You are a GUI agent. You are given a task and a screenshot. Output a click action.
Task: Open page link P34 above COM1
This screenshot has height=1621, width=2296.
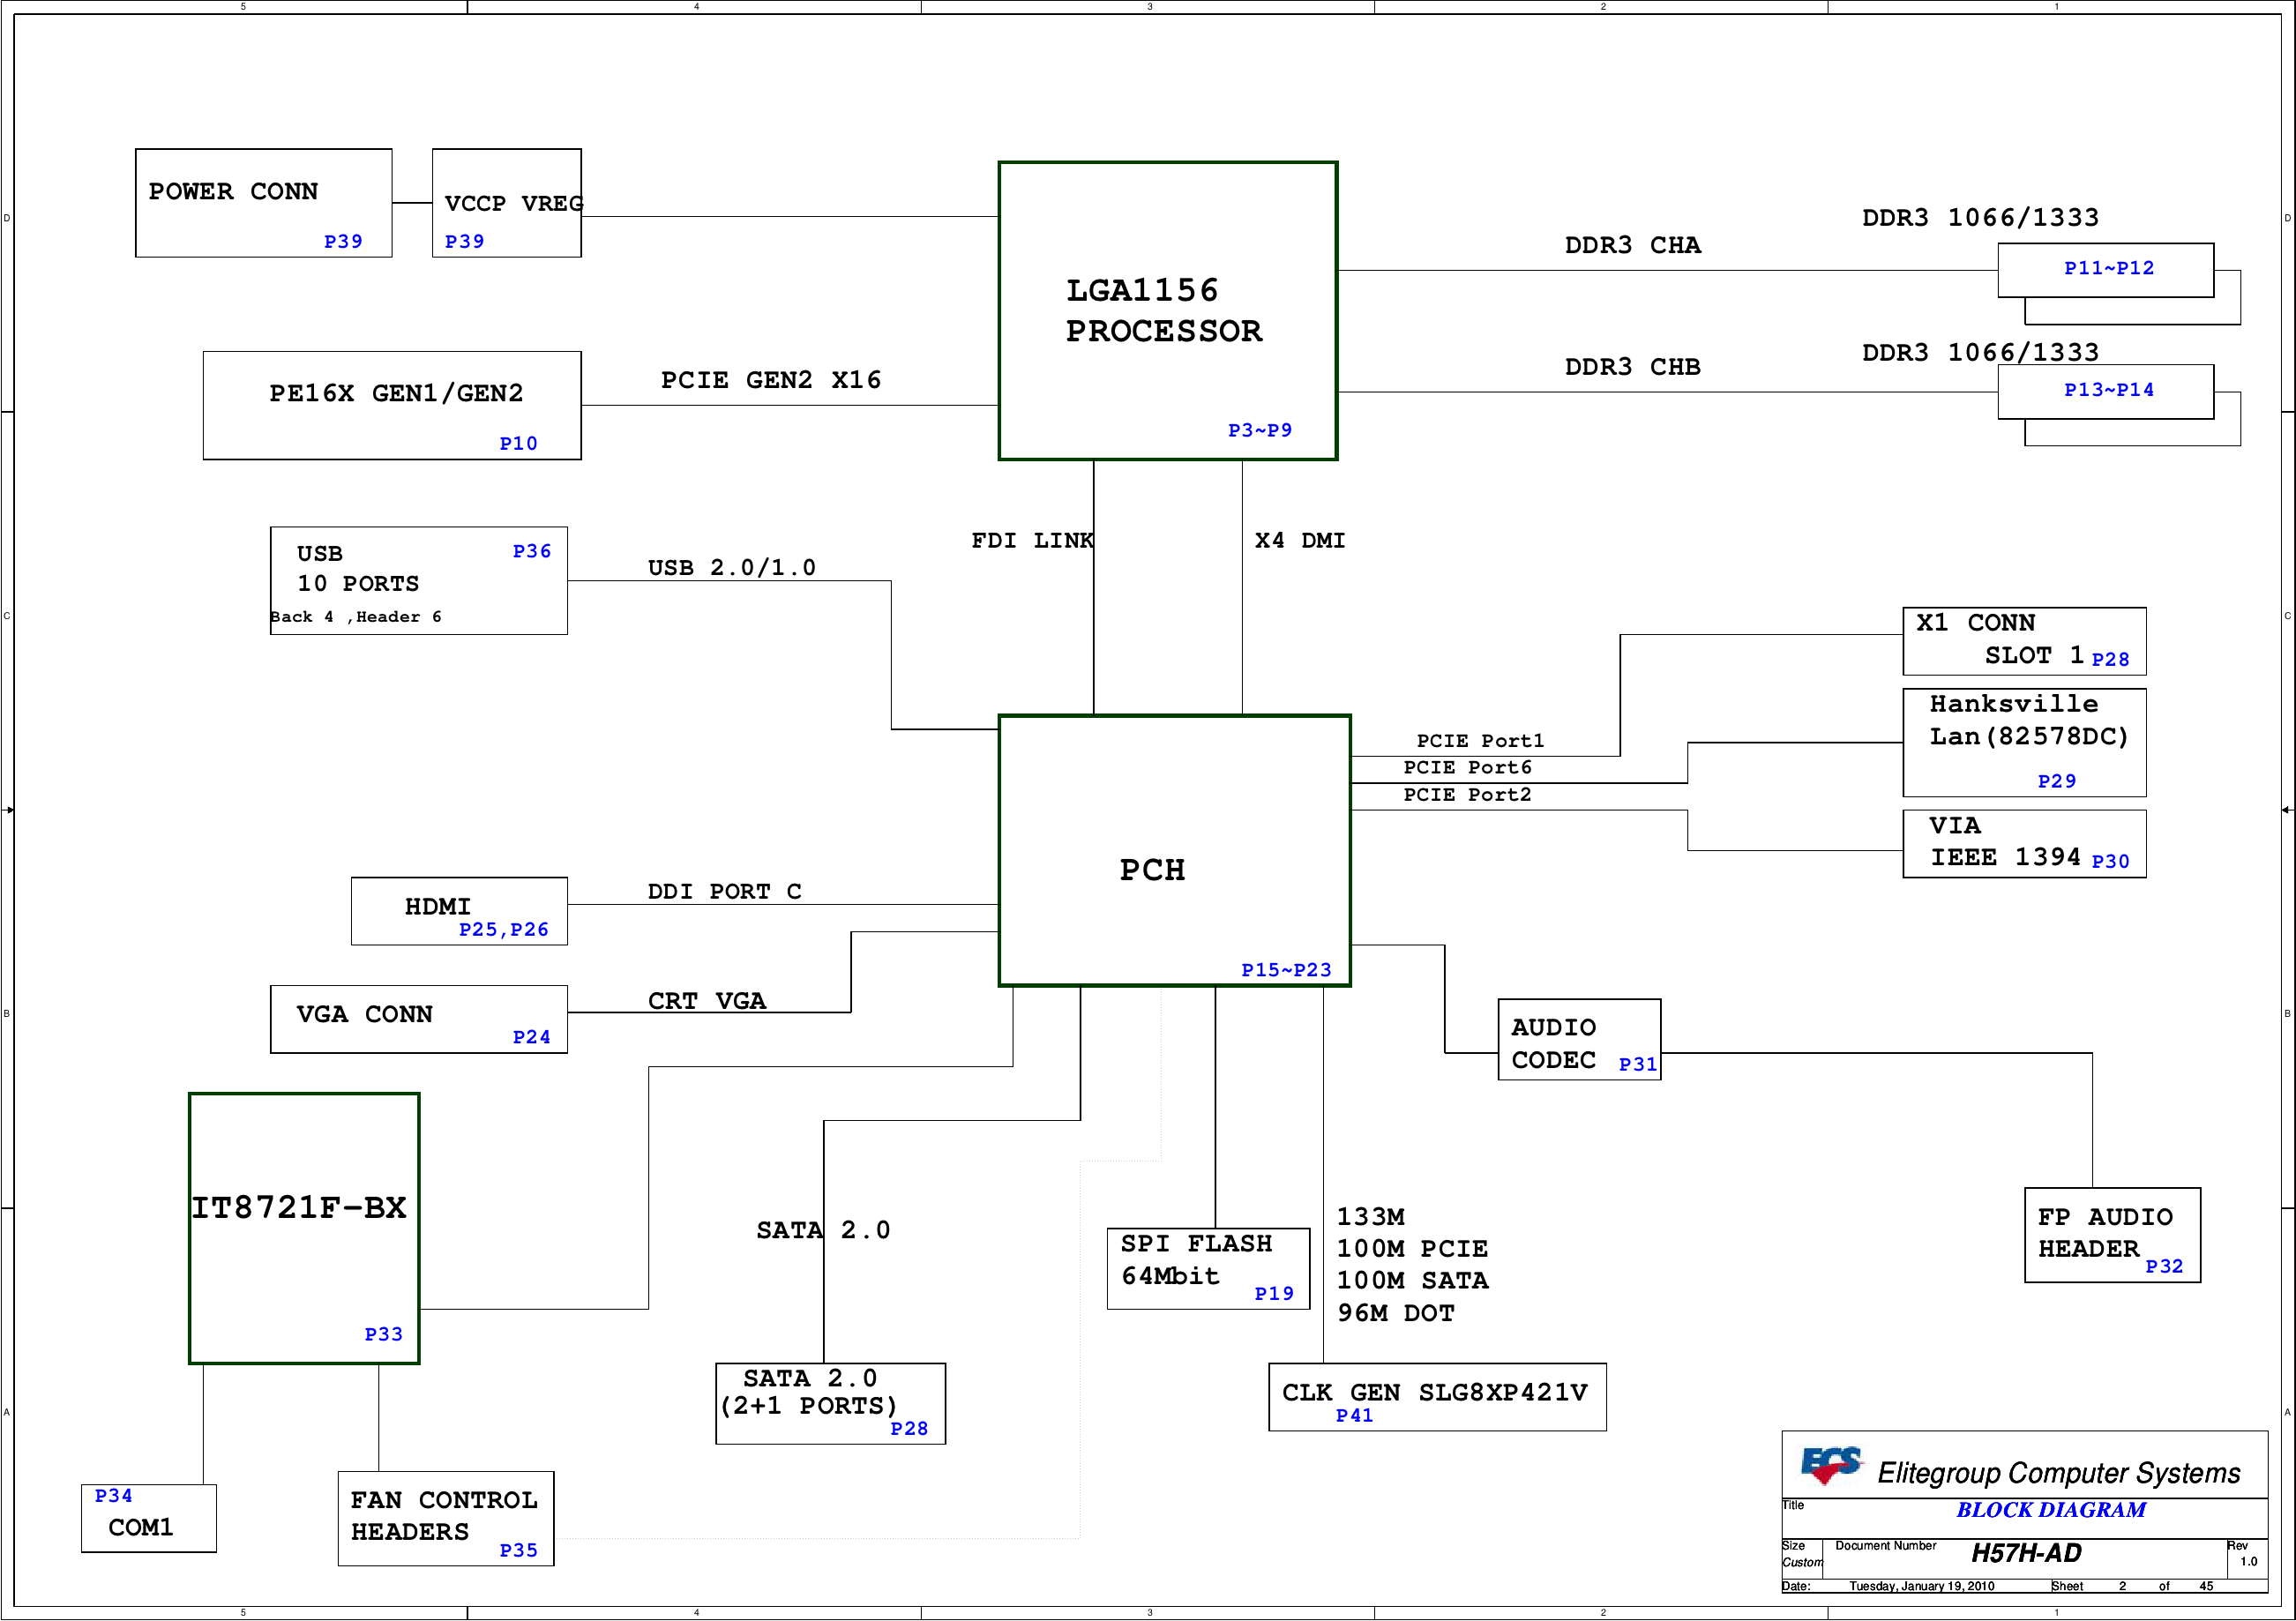tap(113, 1495)
